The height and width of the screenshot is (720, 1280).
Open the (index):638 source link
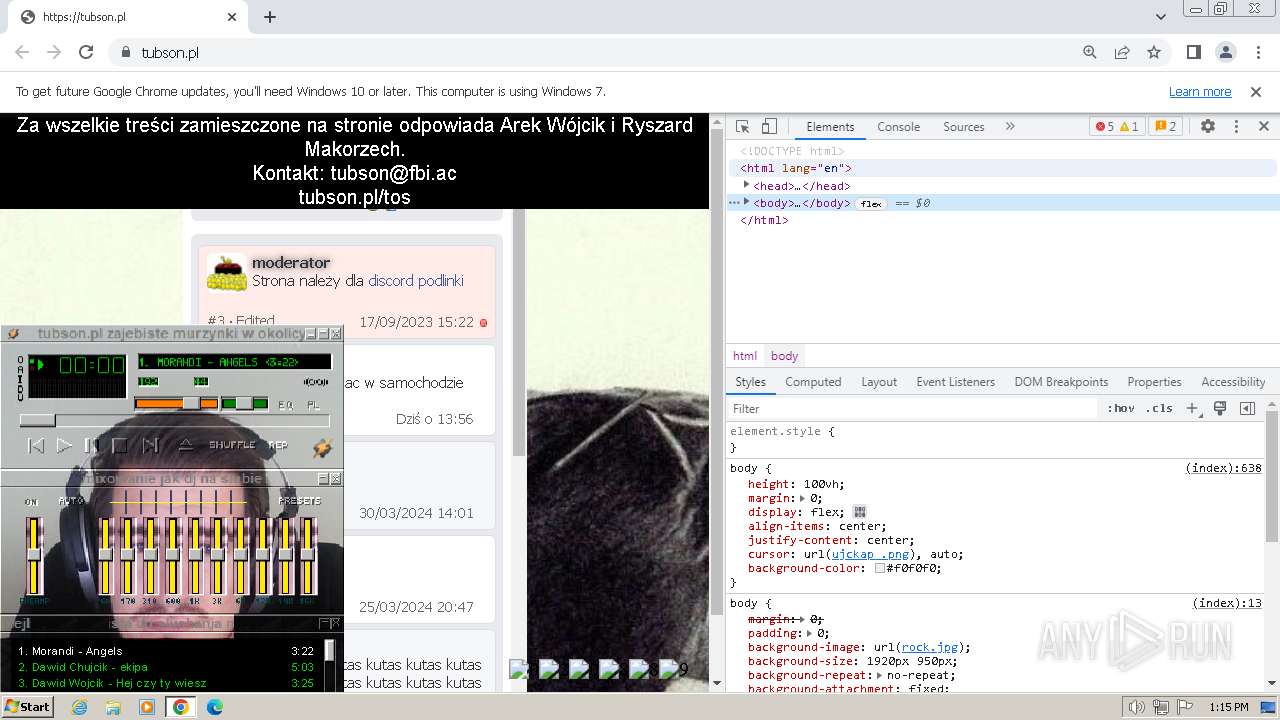coord(1224,468)
